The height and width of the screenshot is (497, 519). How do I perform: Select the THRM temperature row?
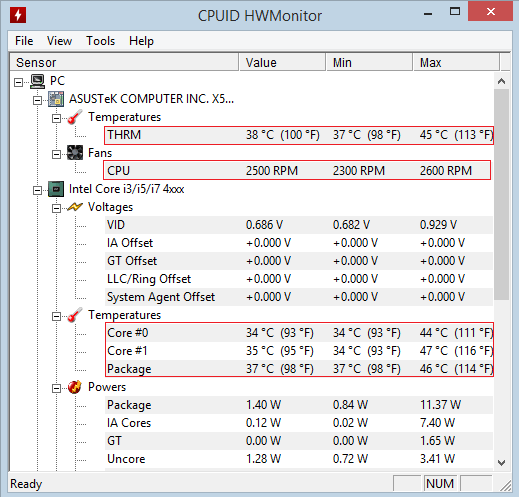tap(299, 135)
